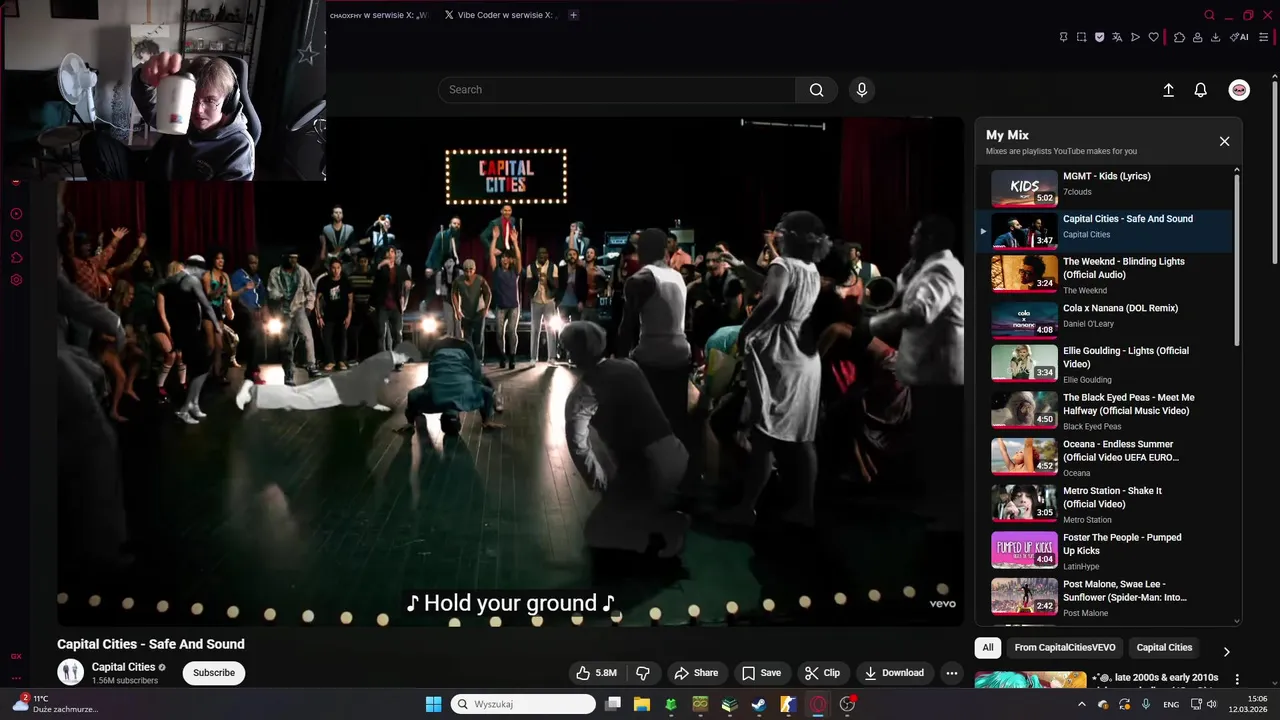Open the Windows Start menu

click(x=433, y=704)
